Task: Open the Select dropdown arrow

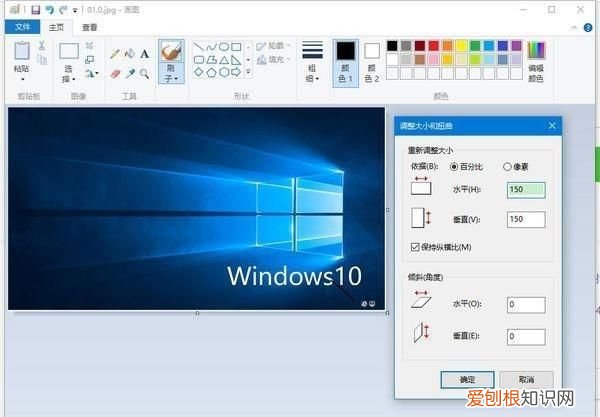Action: tap(73, 79)
